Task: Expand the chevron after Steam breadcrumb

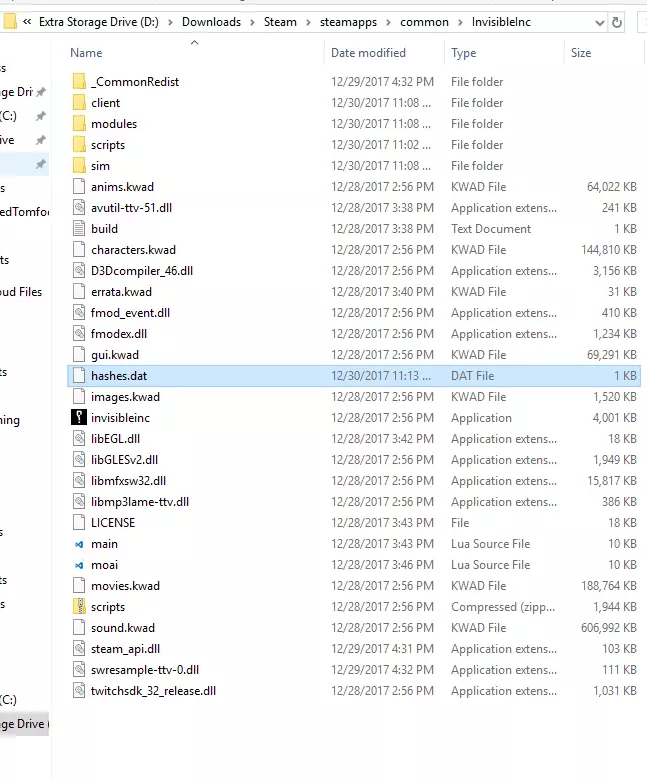Action: click(309, 22)
